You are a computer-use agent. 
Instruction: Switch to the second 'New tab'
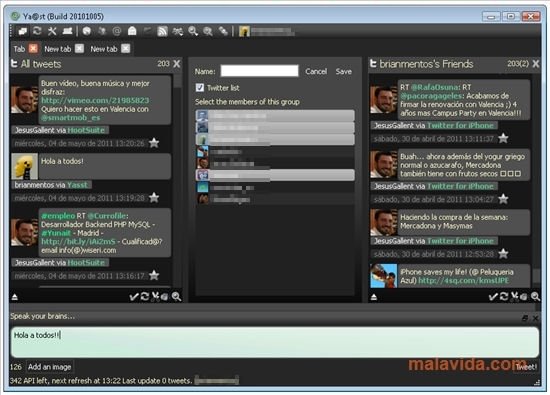tap(104, 49)
